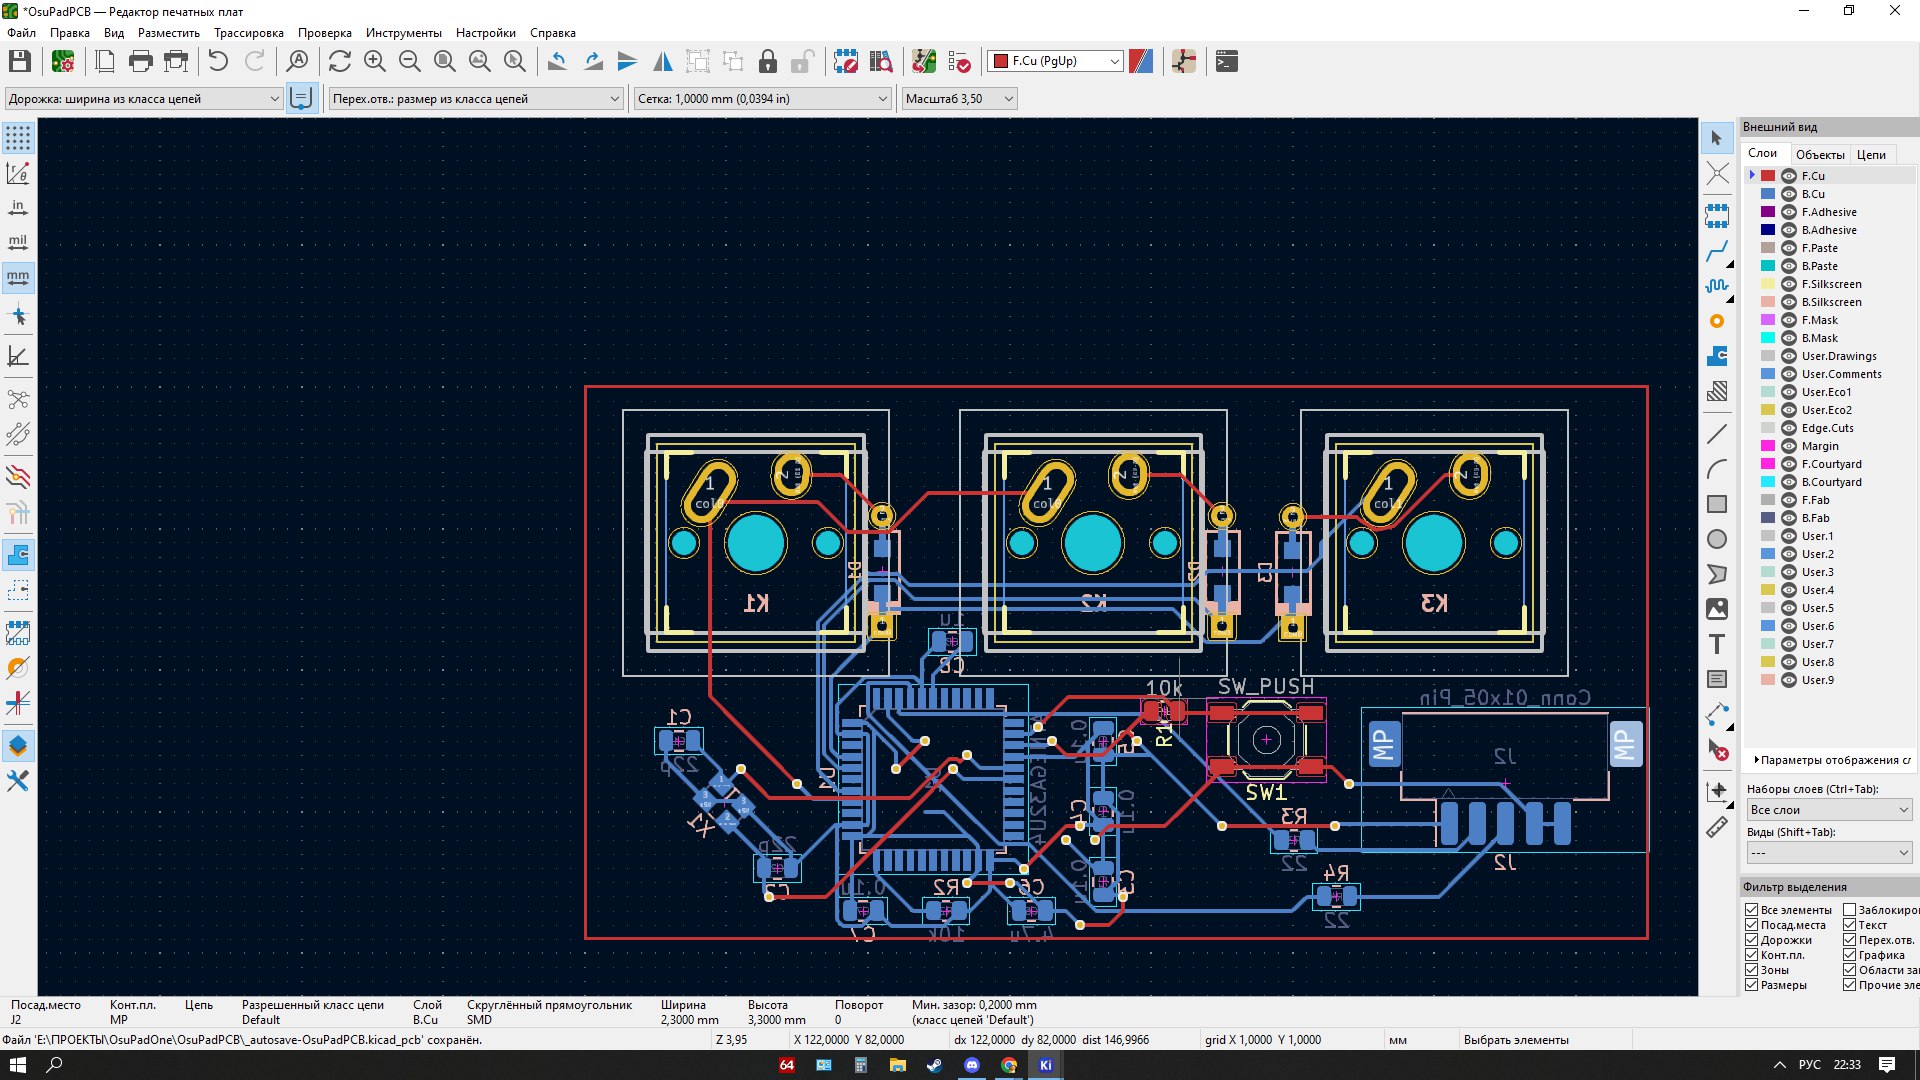
Task: Open grid size 'Сетка' dropdown
Action: (x=762, y=98)
